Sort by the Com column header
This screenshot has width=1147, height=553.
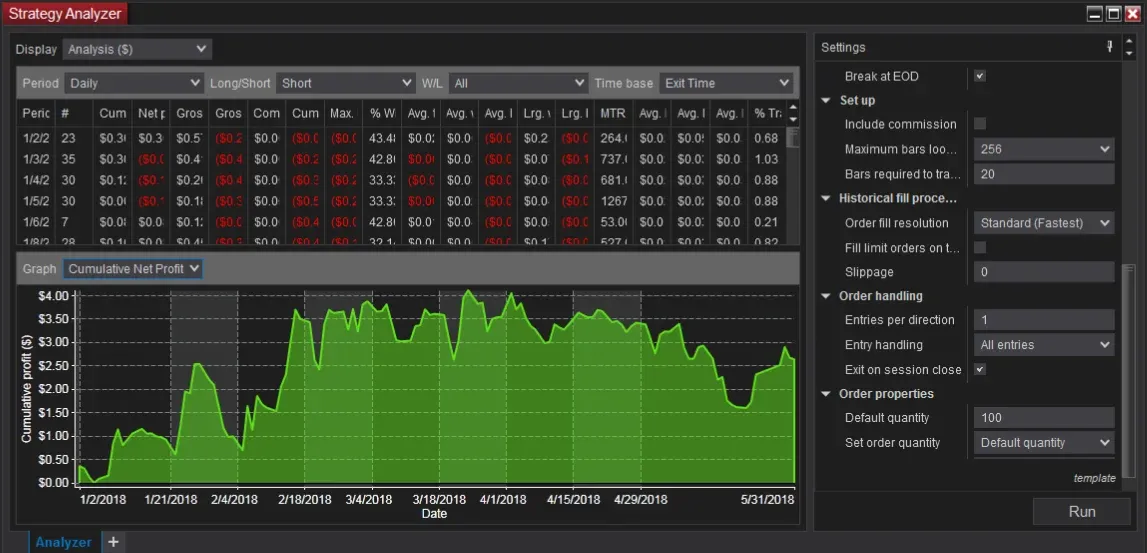coord(266,113)
